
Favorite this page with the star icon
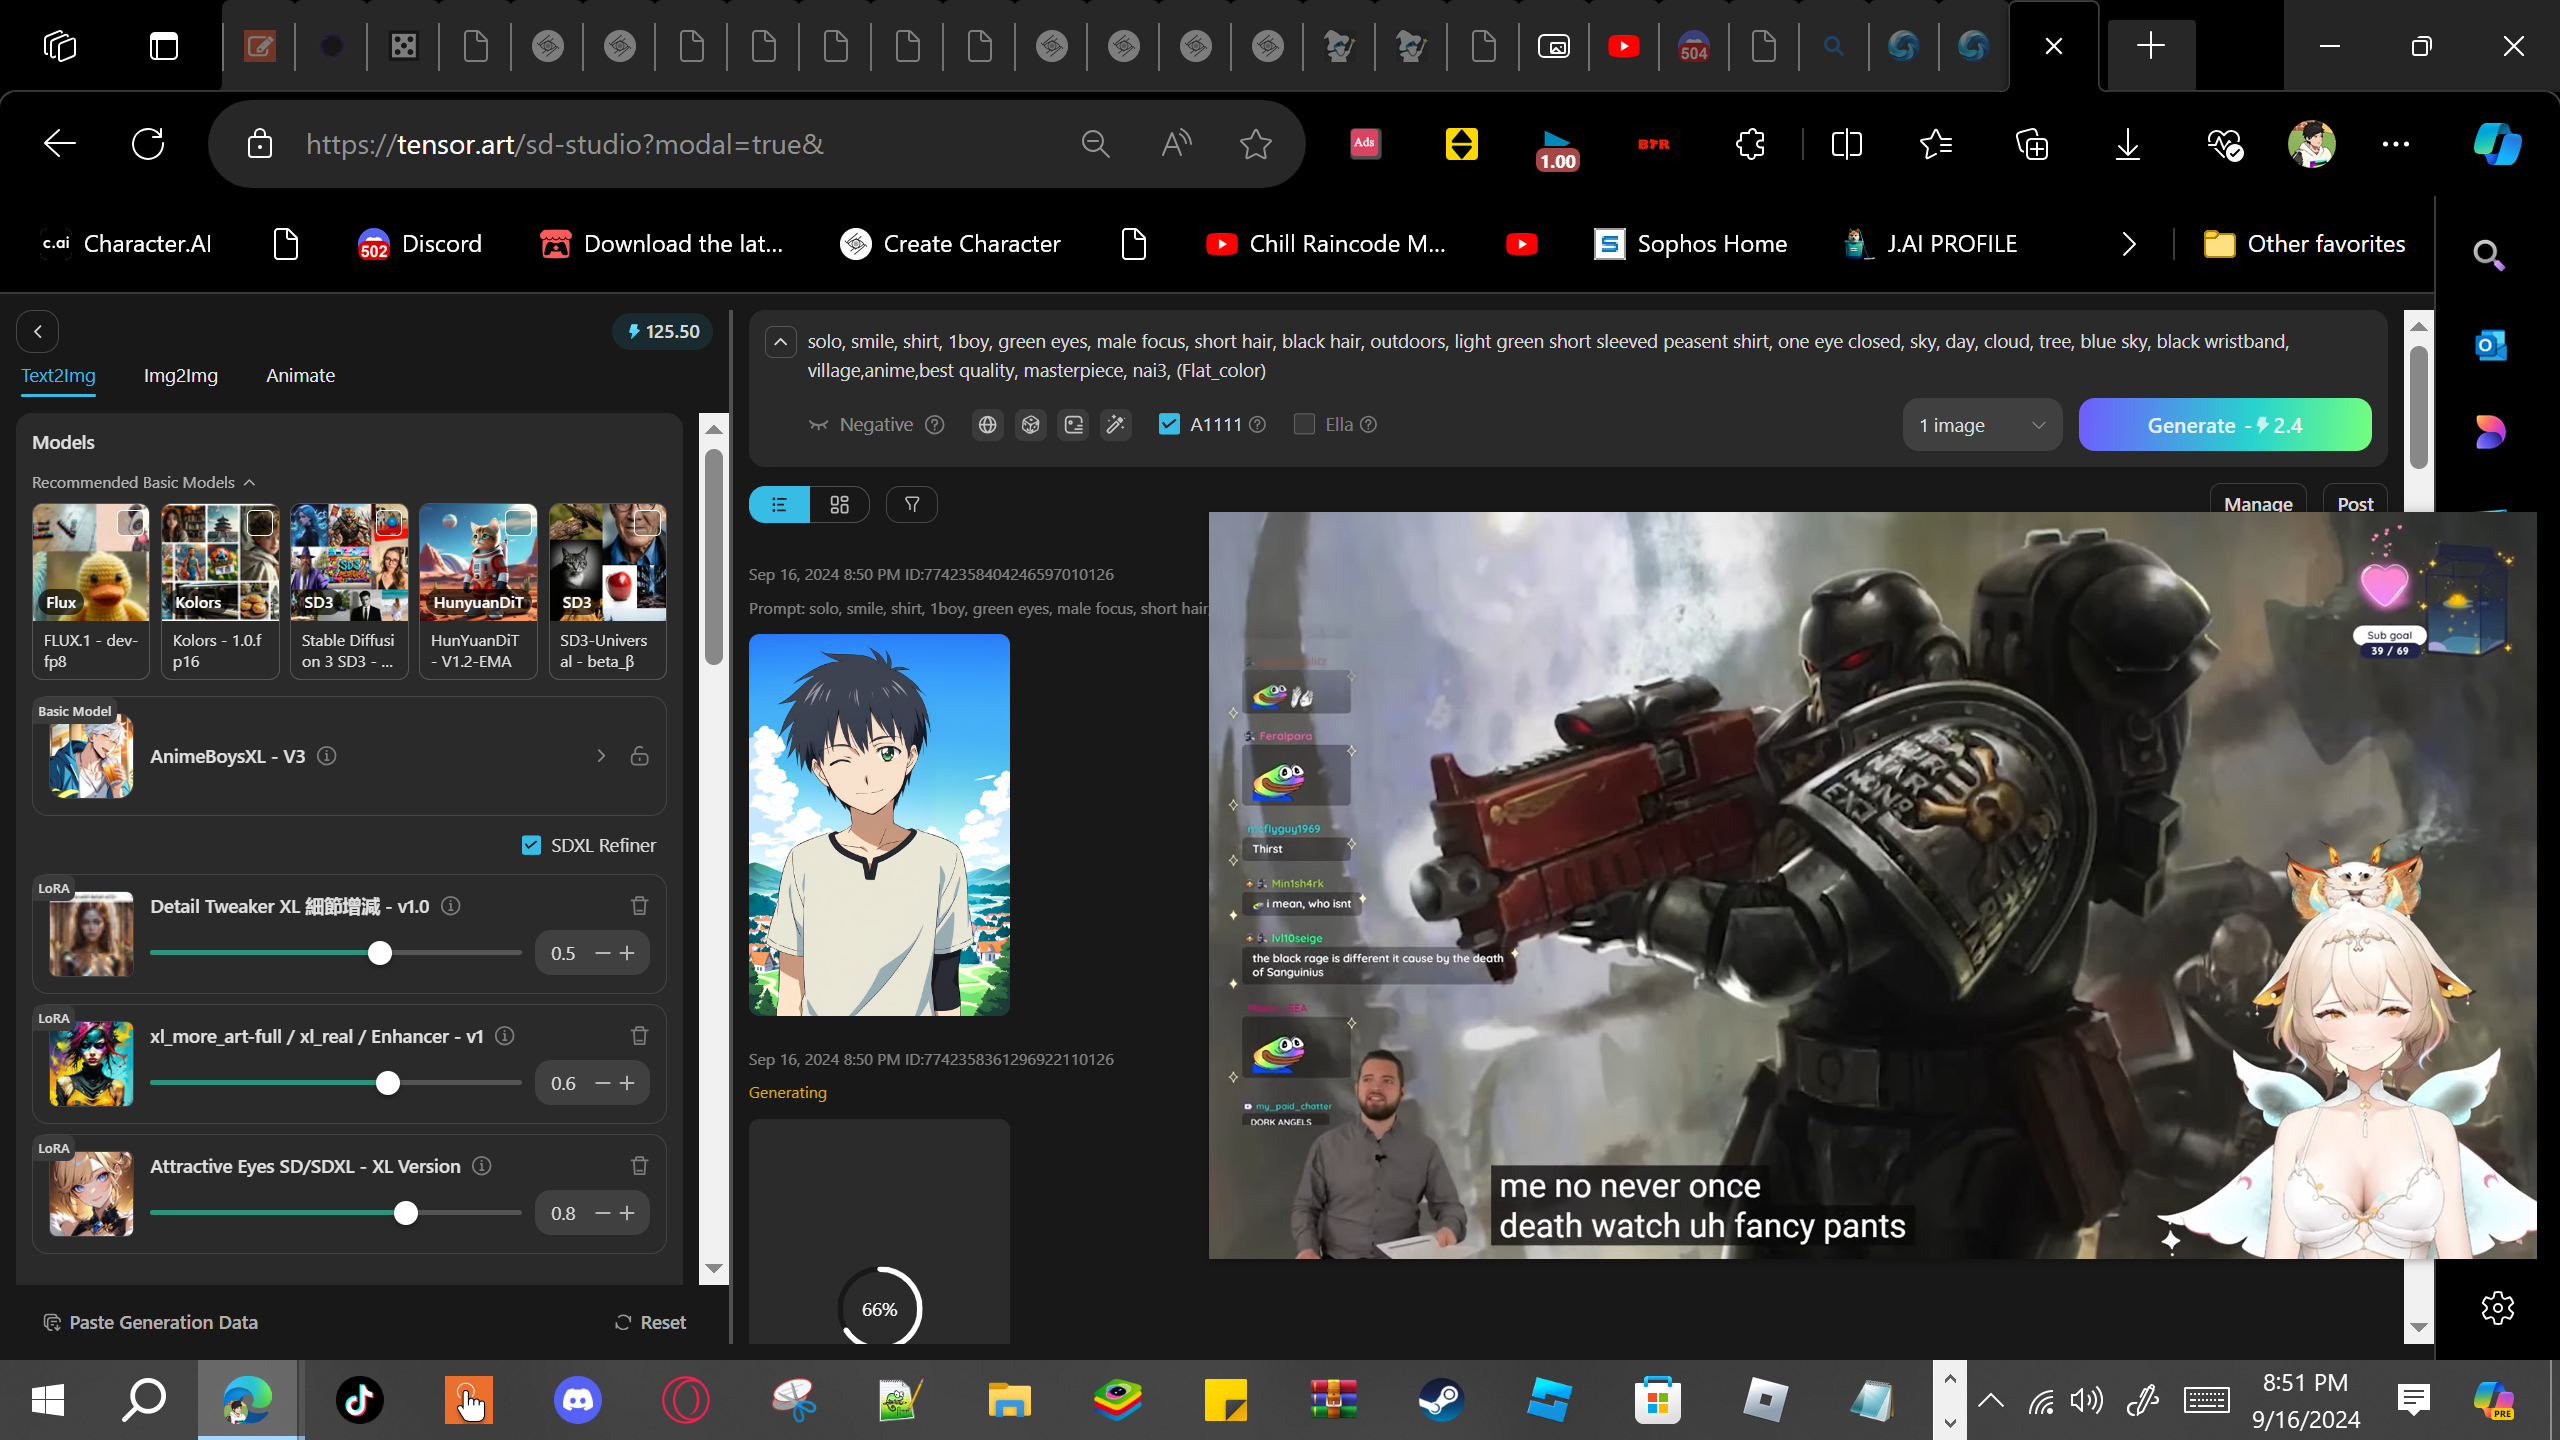pyautogui.click(x=1256, y=144)
